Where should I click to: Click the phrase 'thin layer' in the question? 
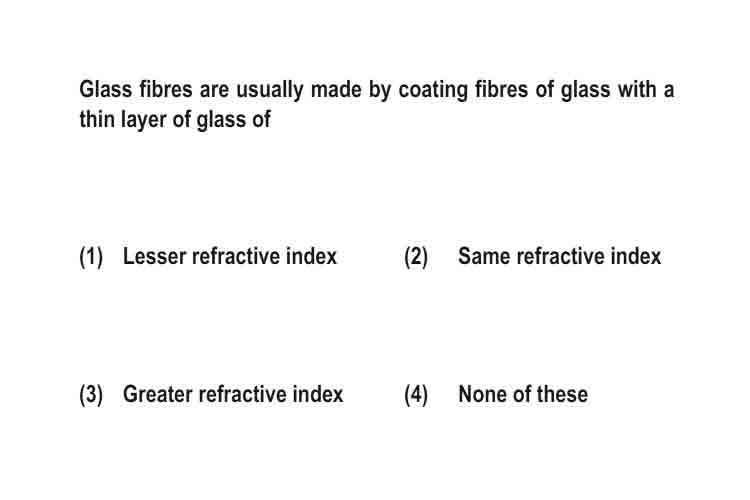[122, 120]
